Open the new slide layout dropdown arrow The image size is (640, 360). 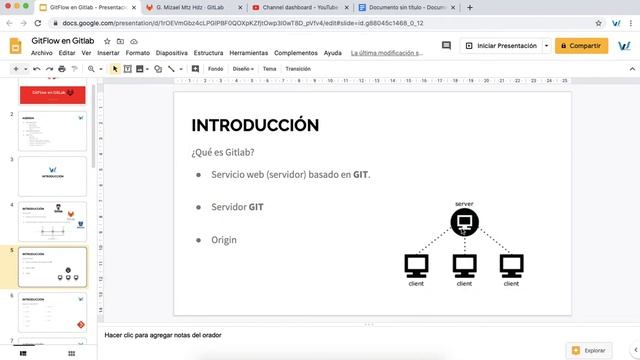(25, 69)
